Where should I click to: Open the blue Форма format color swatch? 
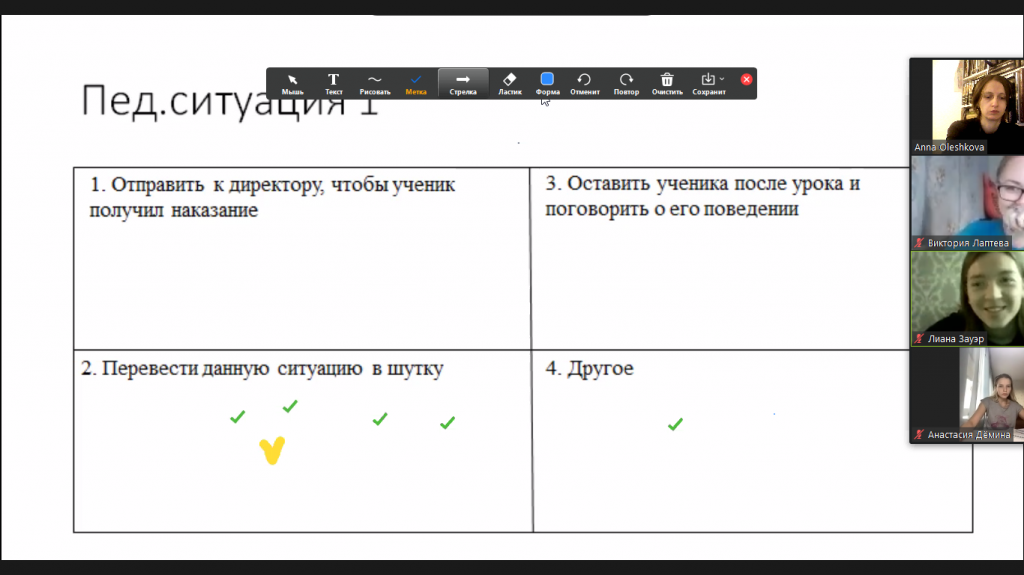547,80
